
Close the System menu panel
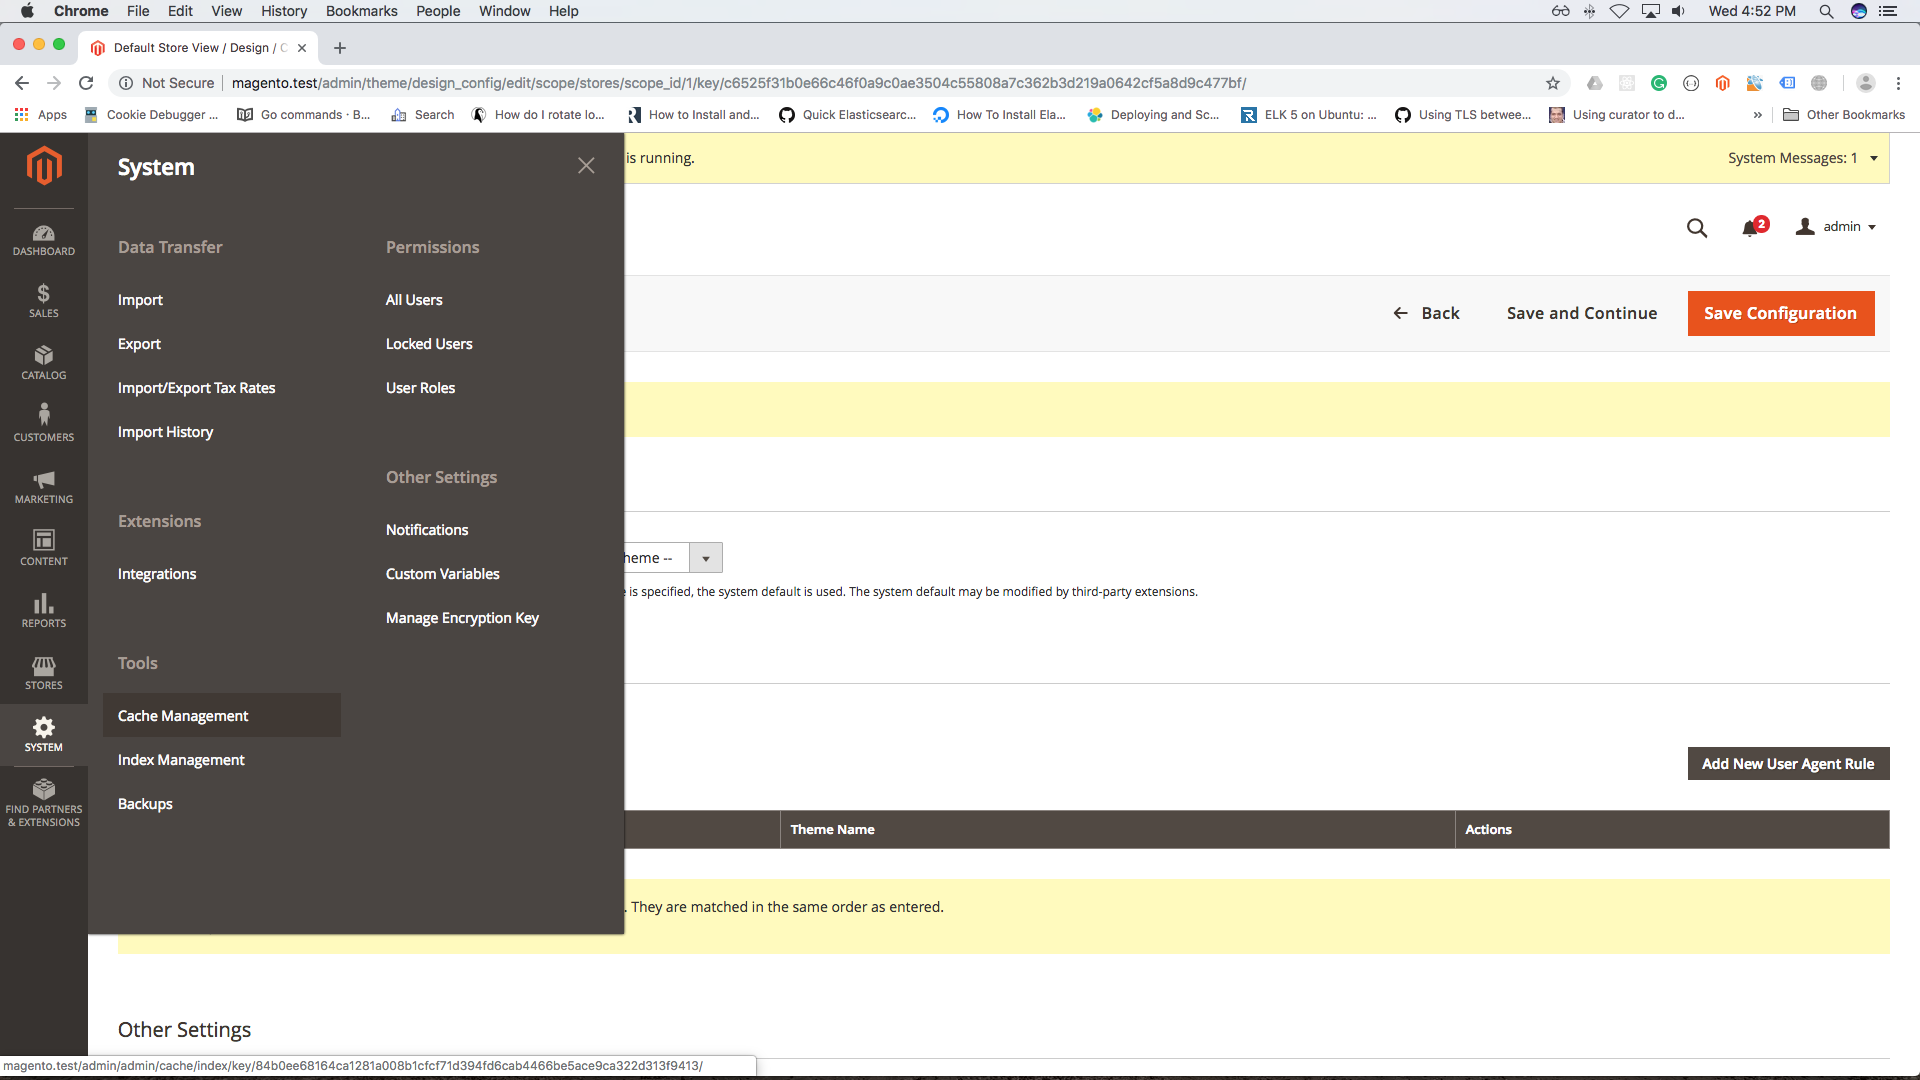click(586, 166)
